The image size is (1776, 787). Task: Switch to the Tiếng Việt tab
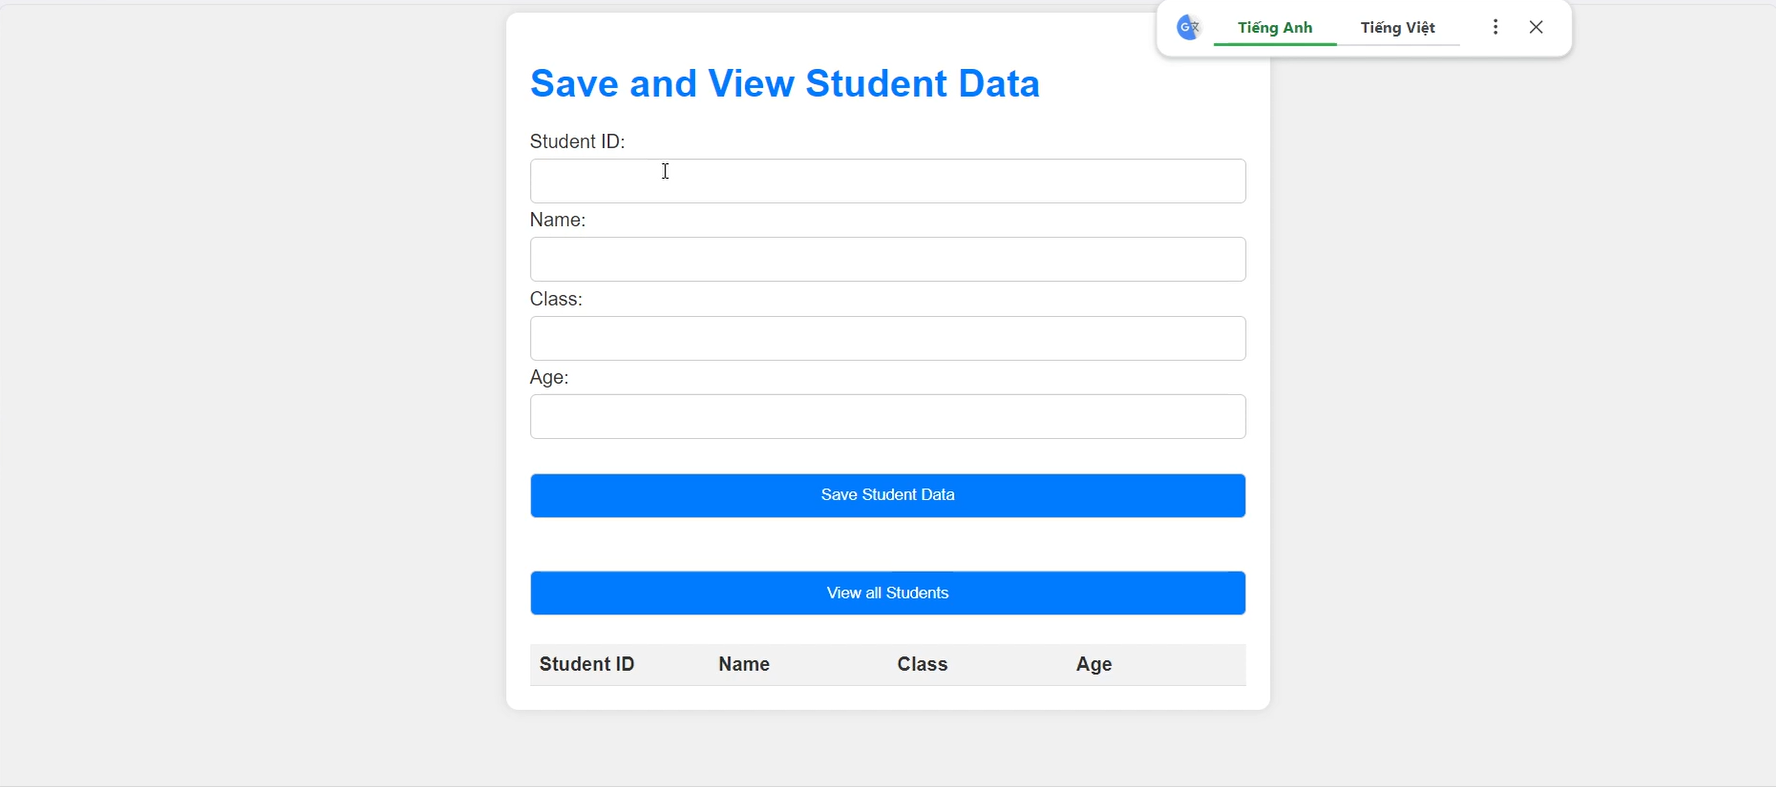pyautogui.click(x=1397, y=28)
